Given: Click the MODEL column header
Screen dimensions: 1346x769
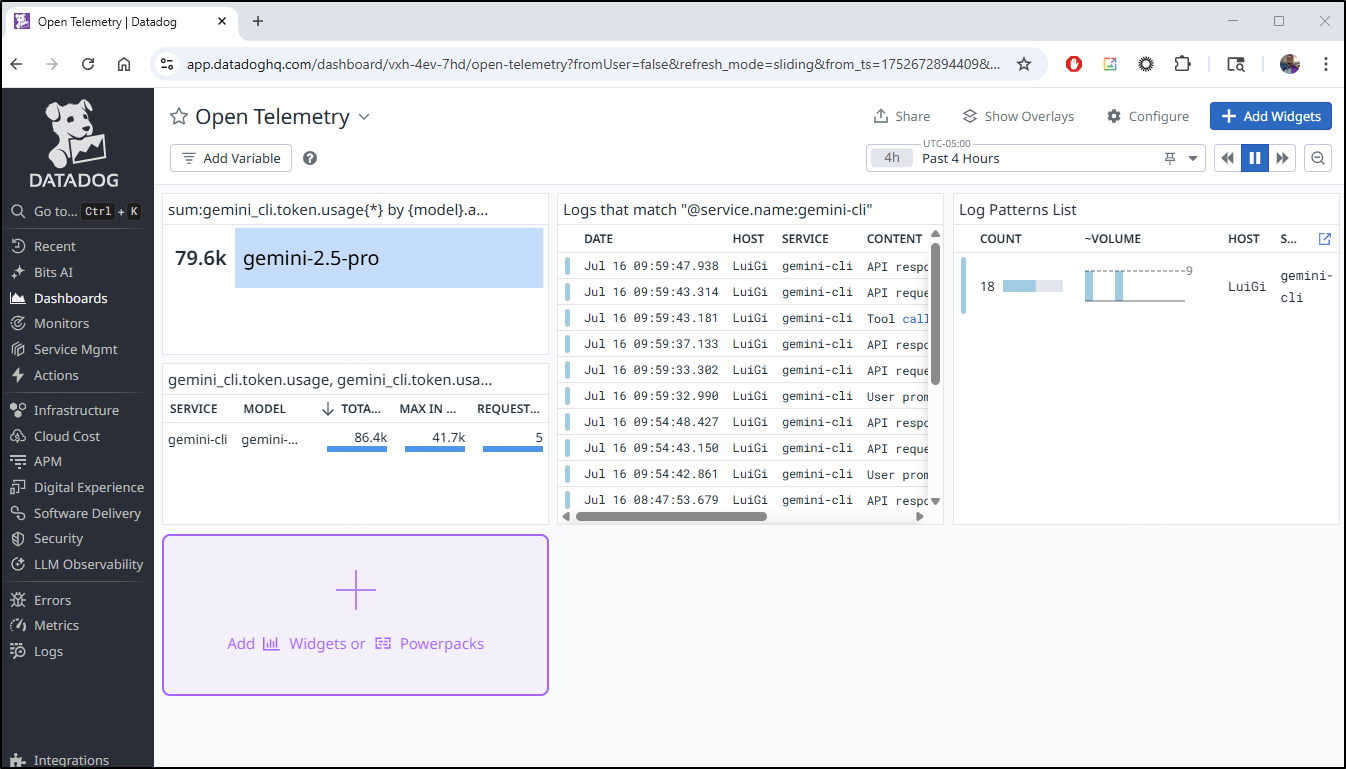Looking at the screenshot, I should [x=265, y=409].
